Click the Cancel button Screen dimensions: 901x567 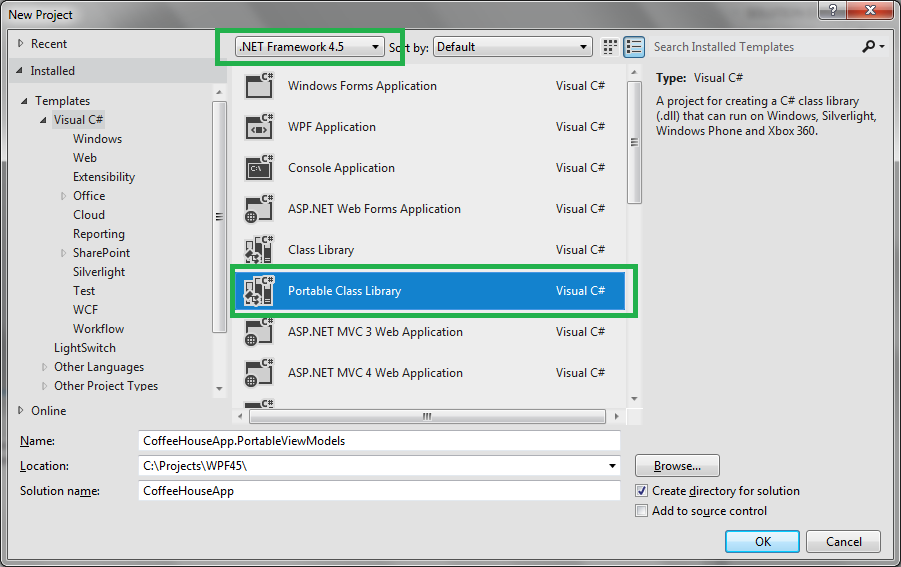coord(844,542)
